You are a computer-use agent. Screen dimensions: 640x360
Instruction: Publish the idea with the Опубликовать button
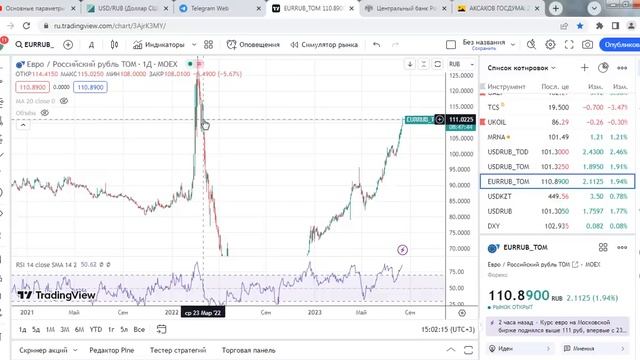620,44
